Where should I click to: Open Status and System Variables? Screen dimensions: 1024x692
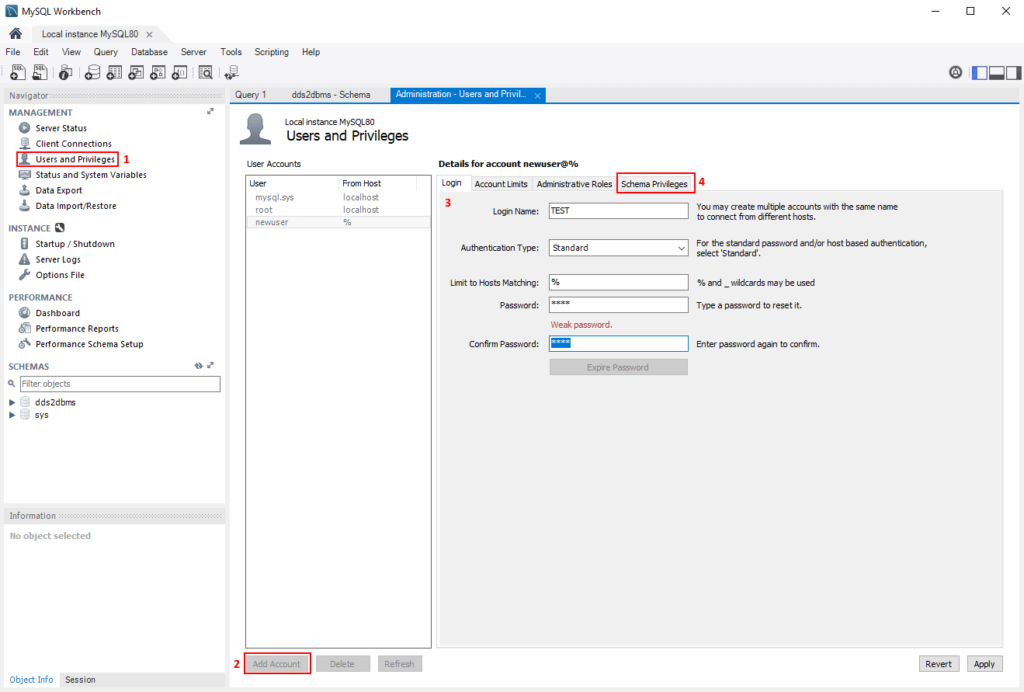coord(91,175)
